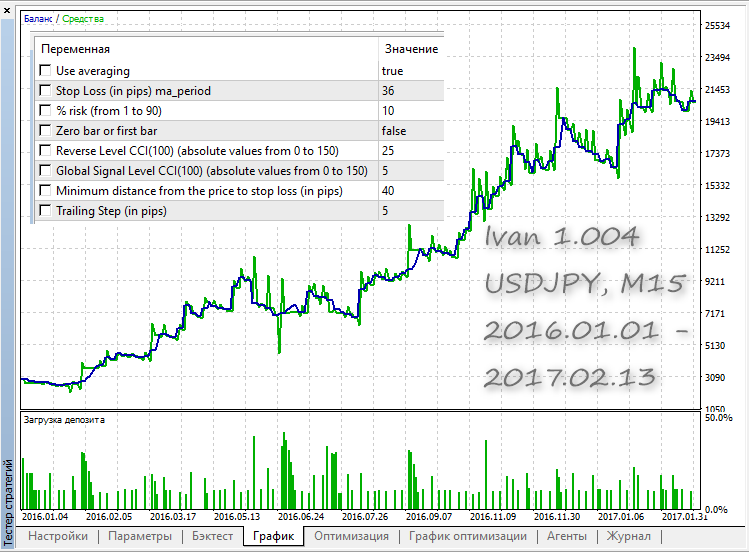Viewport: 749px width, 553px height.
Task: Click the 2017.01.06 date axis label
Action: click(x=621, y=517)
